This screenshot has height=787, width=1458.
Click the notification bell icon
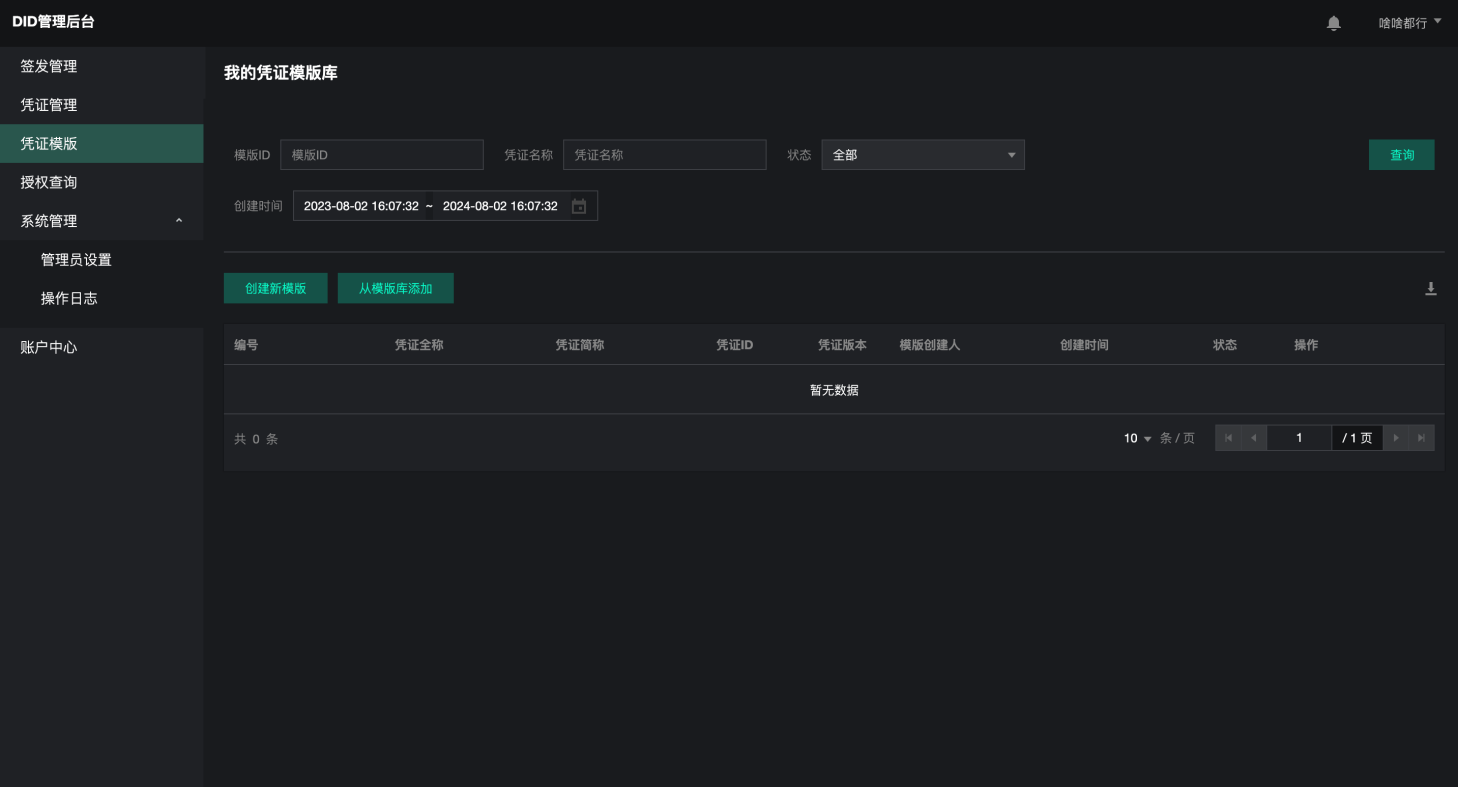click(1333, 23)
